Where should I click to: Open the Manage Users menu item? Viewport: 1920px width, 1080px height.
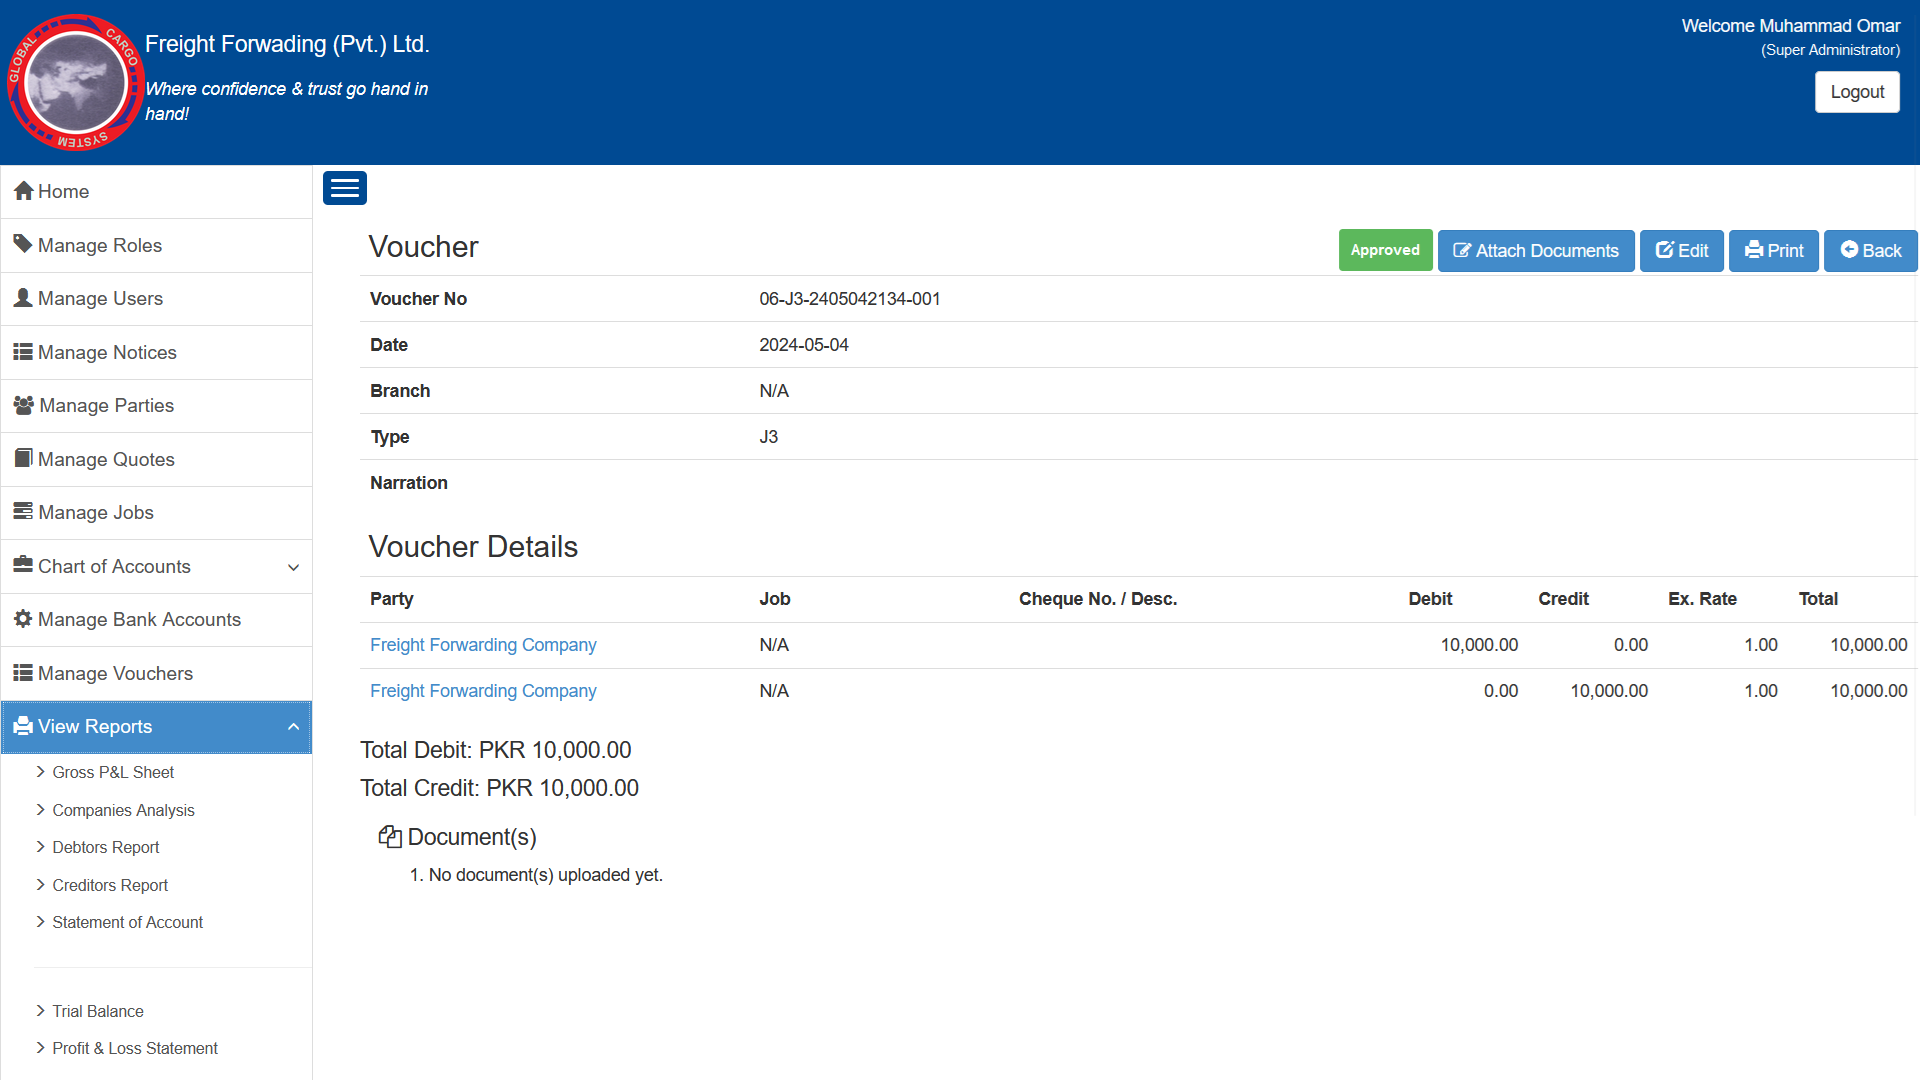(156, 299)
